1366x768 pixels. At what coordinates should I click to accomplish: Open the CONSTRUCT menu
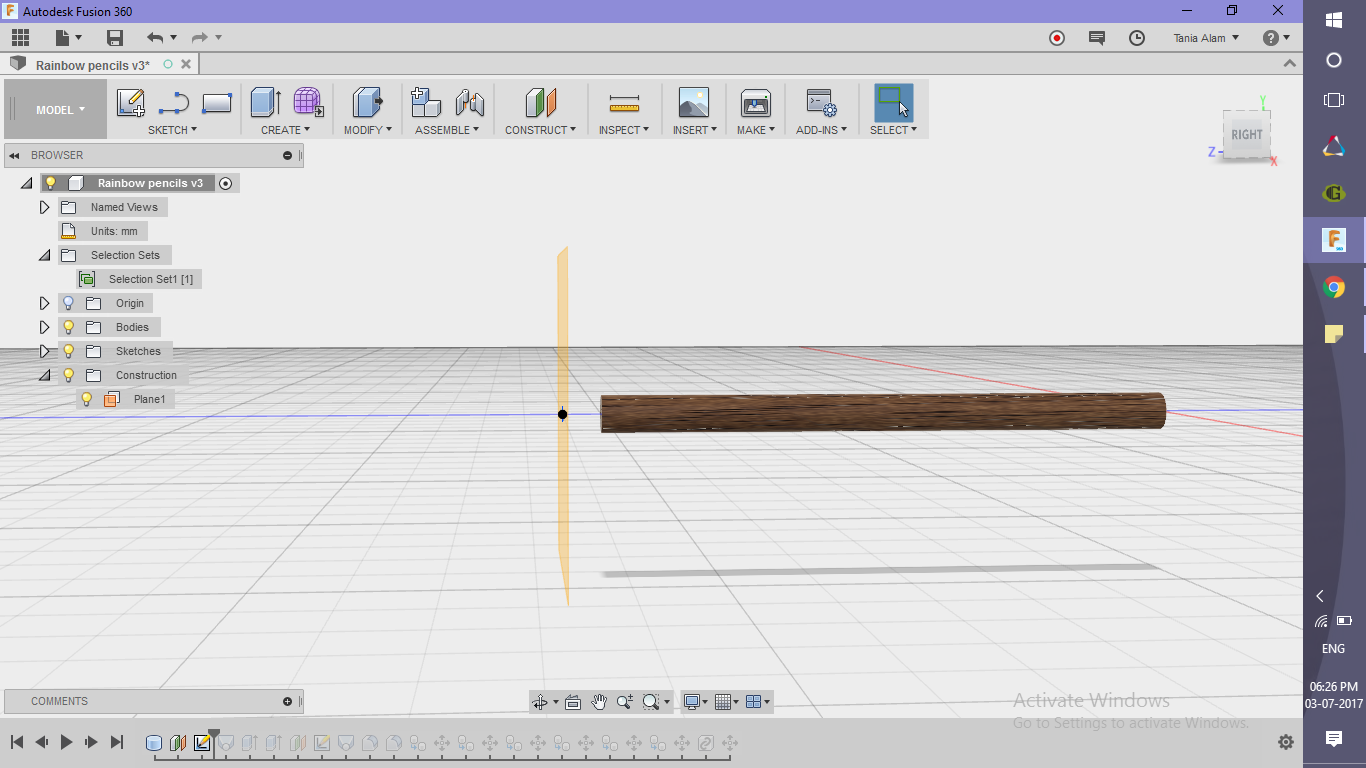[540, 130]
